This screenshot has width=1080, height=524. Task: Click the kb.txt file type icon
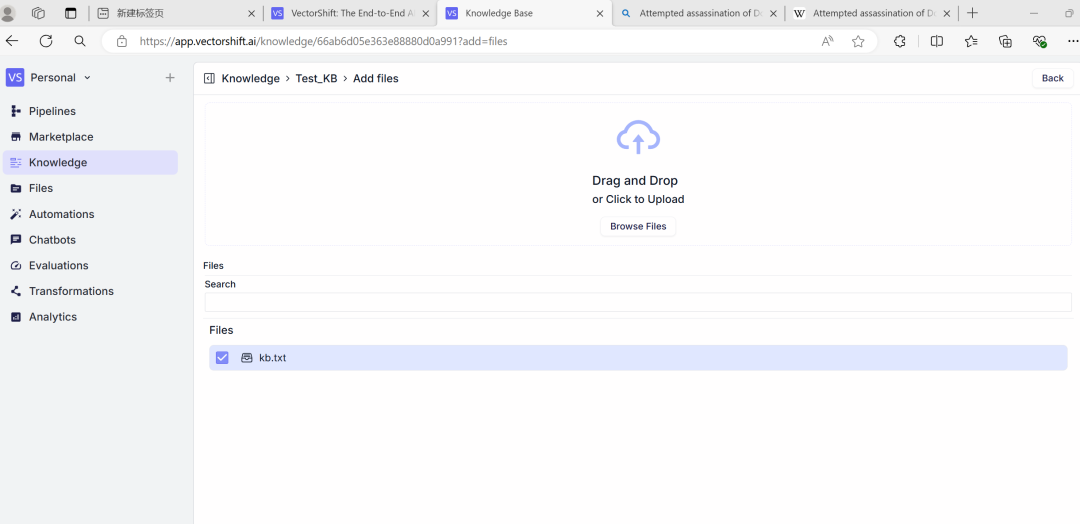click(247, 358)
